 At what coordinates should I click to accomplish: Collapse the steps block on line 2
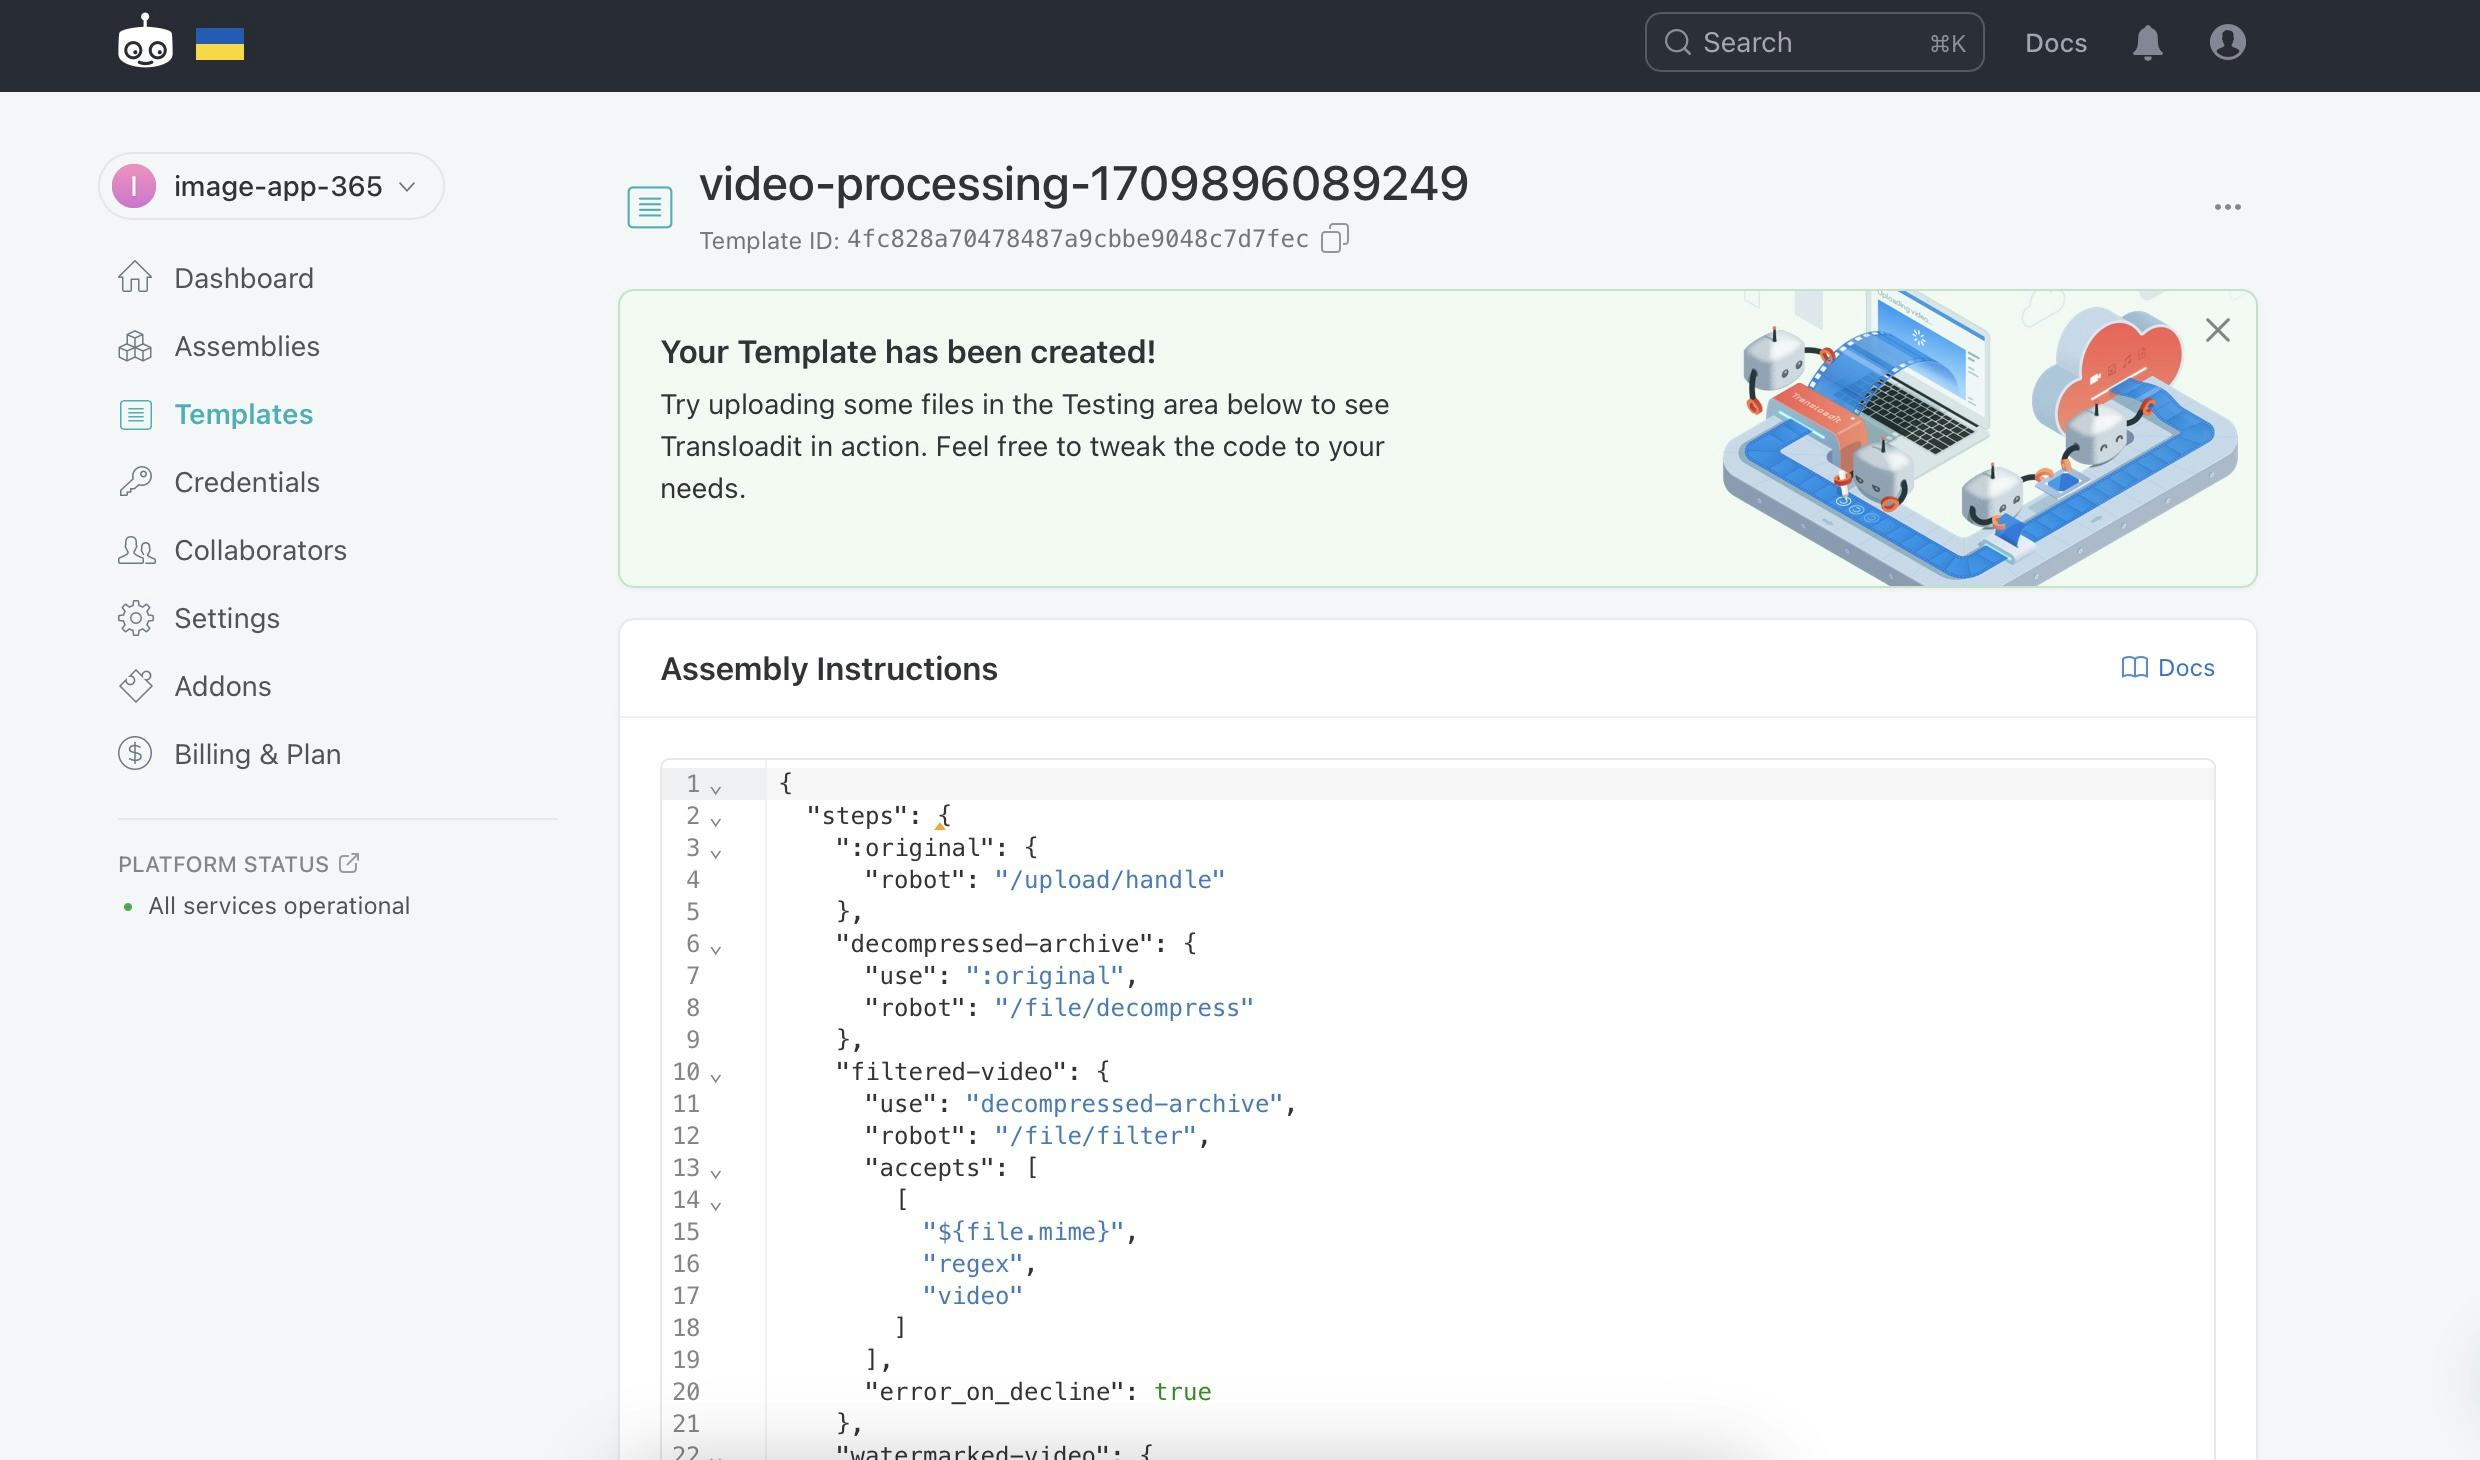[716, 820]
